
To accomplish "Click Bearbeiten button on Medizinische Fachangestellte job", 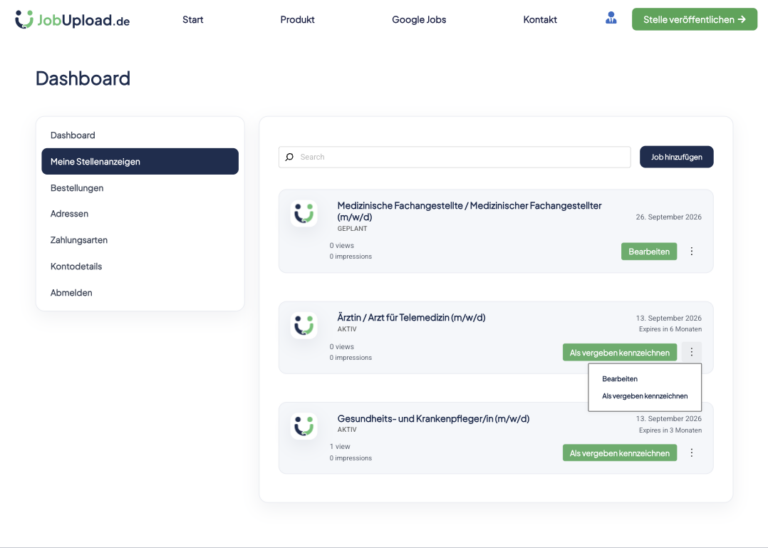I will tap(649, 251).
